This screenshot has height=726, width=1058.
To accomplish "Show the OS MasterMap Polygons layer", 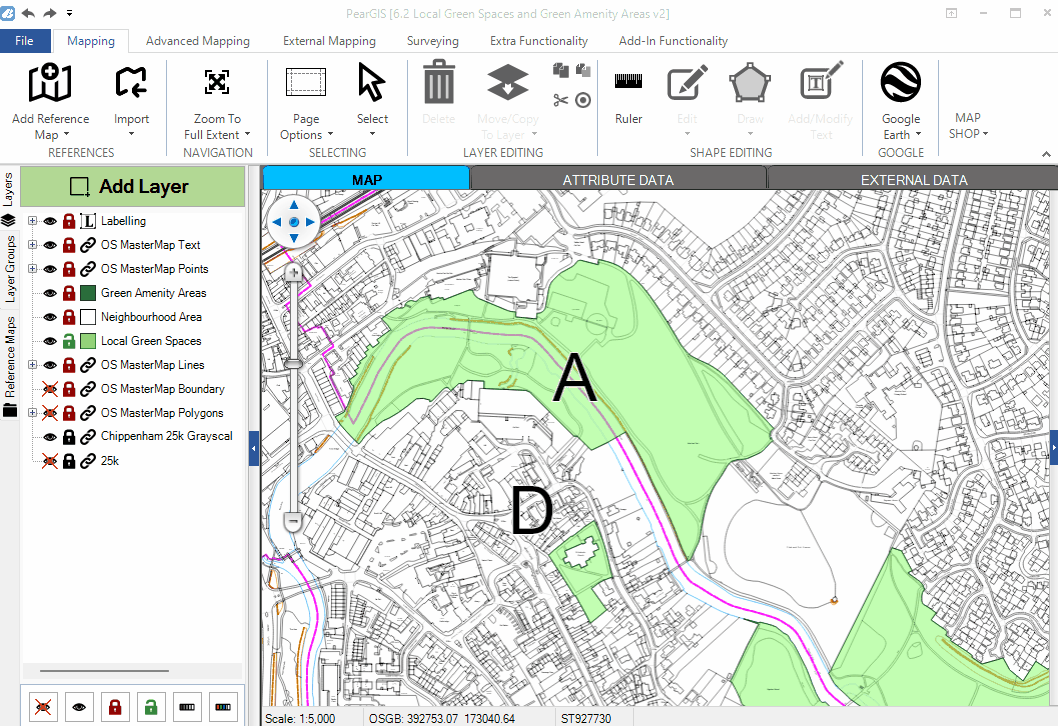I will [x=50, y=413].
